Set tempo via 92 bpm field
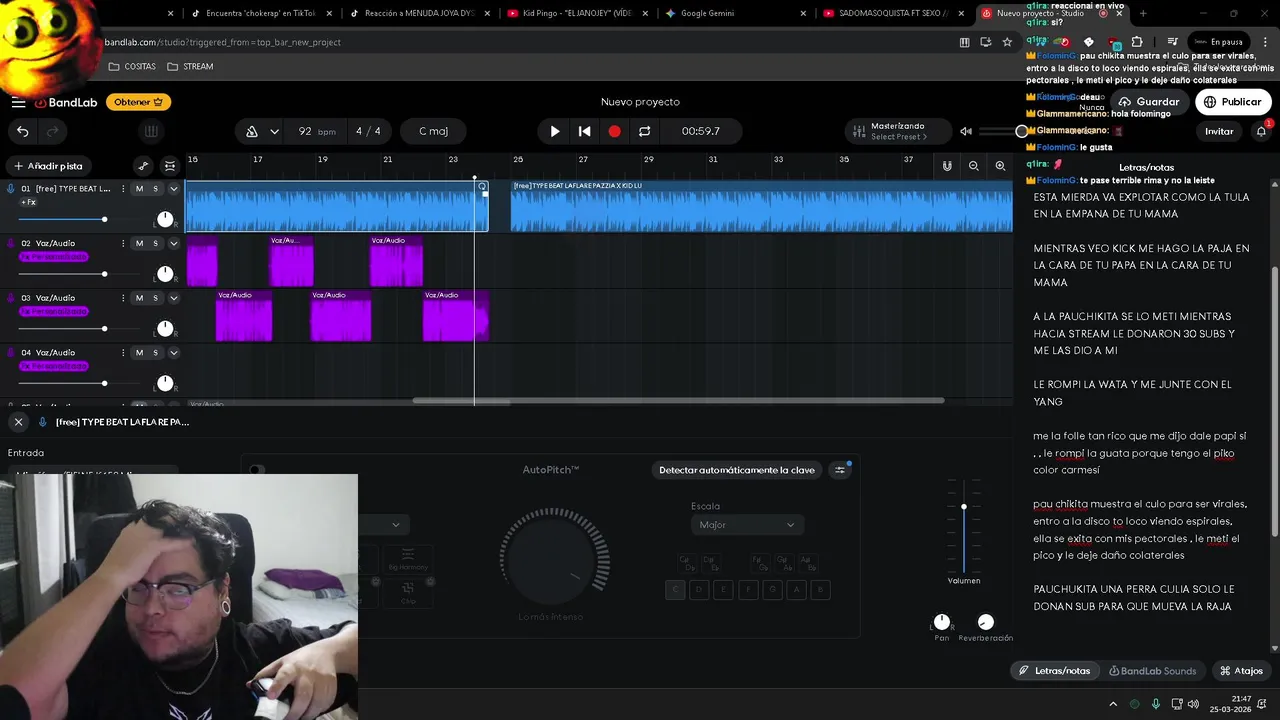The image size is (1280, 720). (x=316, y=131)
